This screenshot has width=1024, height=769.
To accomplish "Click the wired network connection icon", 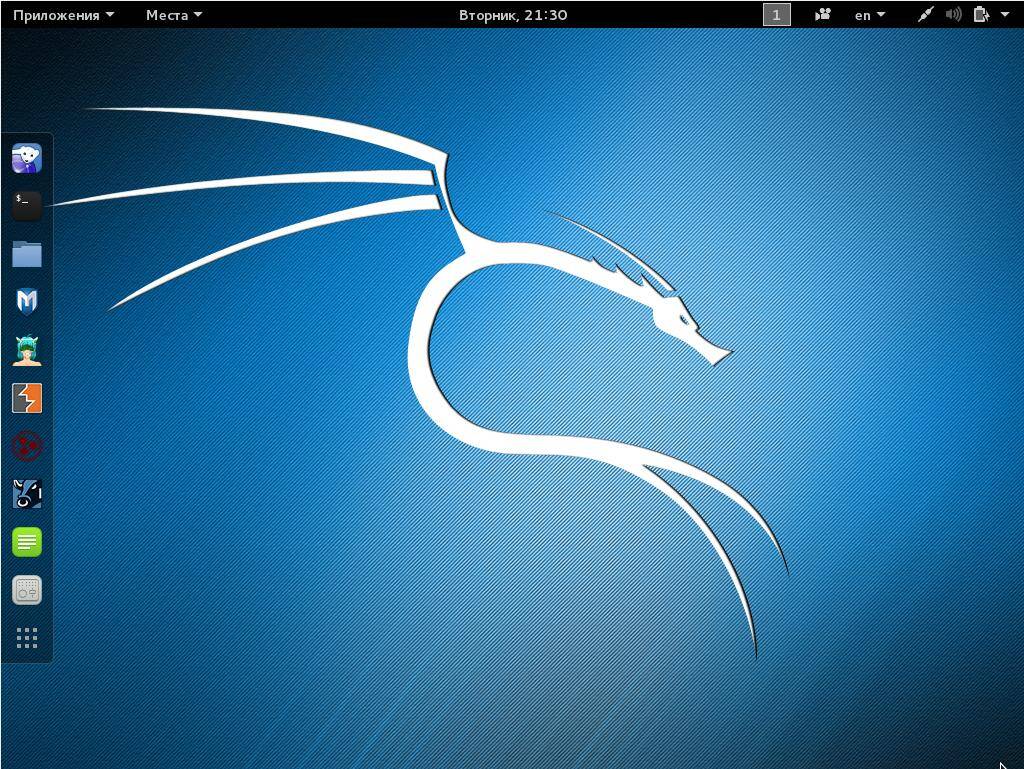I will [926, 15].
